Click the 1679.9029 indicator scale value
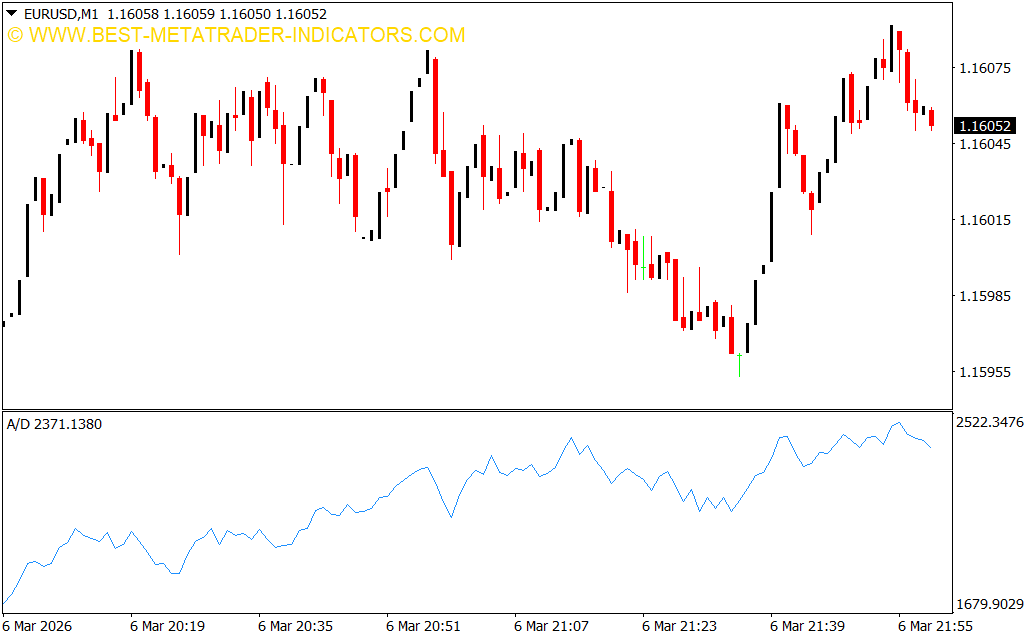The height and width of the screenshot is (640, 1024). click(989, 604)
